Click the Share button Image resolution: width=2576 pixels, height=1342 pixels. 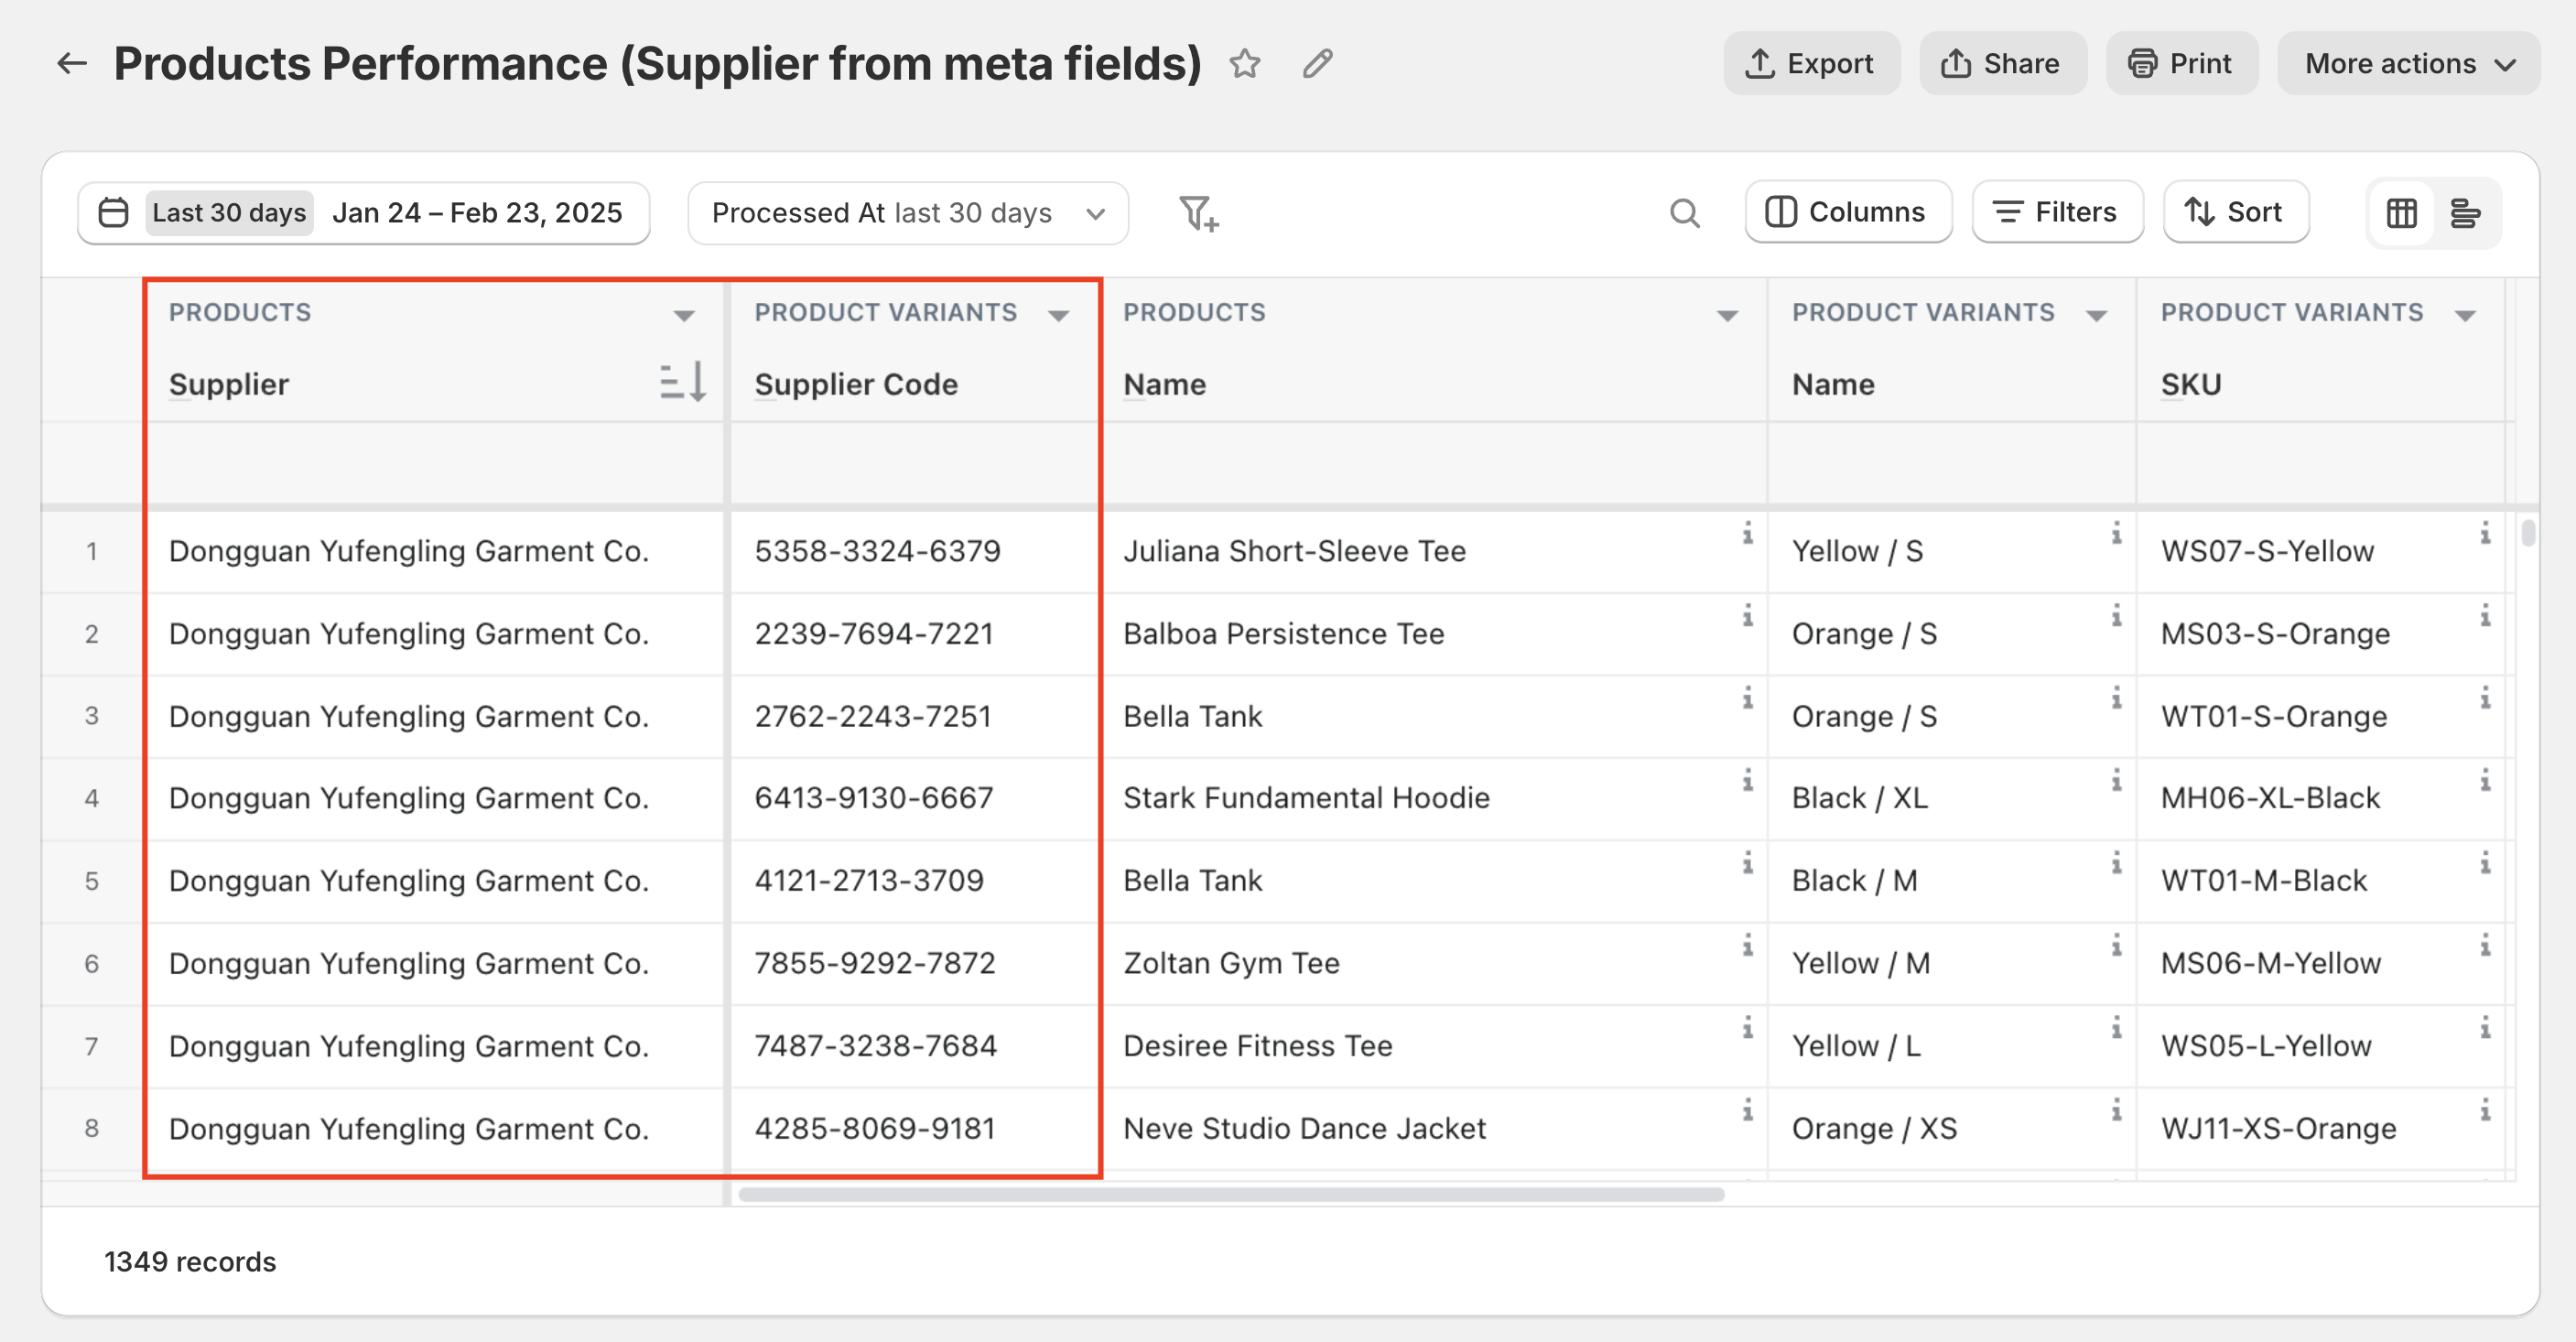[x=2001, y=64]
